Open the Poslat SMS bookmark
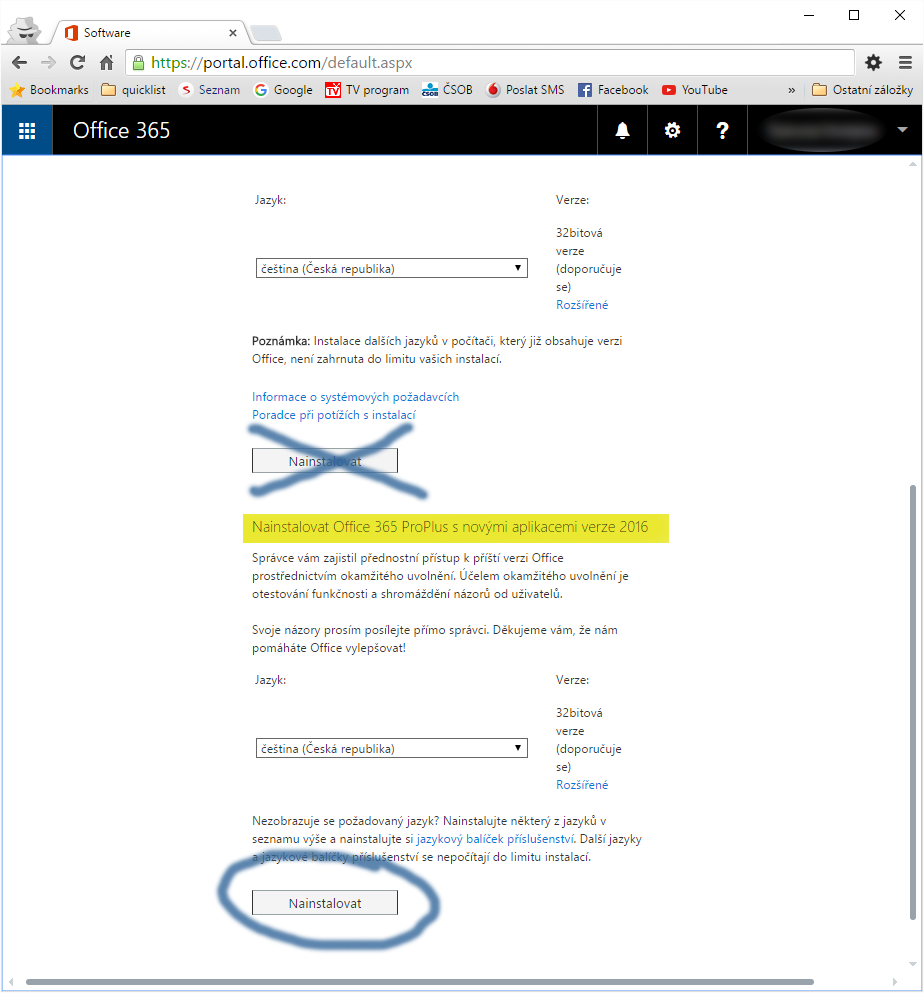 point(524,90)
